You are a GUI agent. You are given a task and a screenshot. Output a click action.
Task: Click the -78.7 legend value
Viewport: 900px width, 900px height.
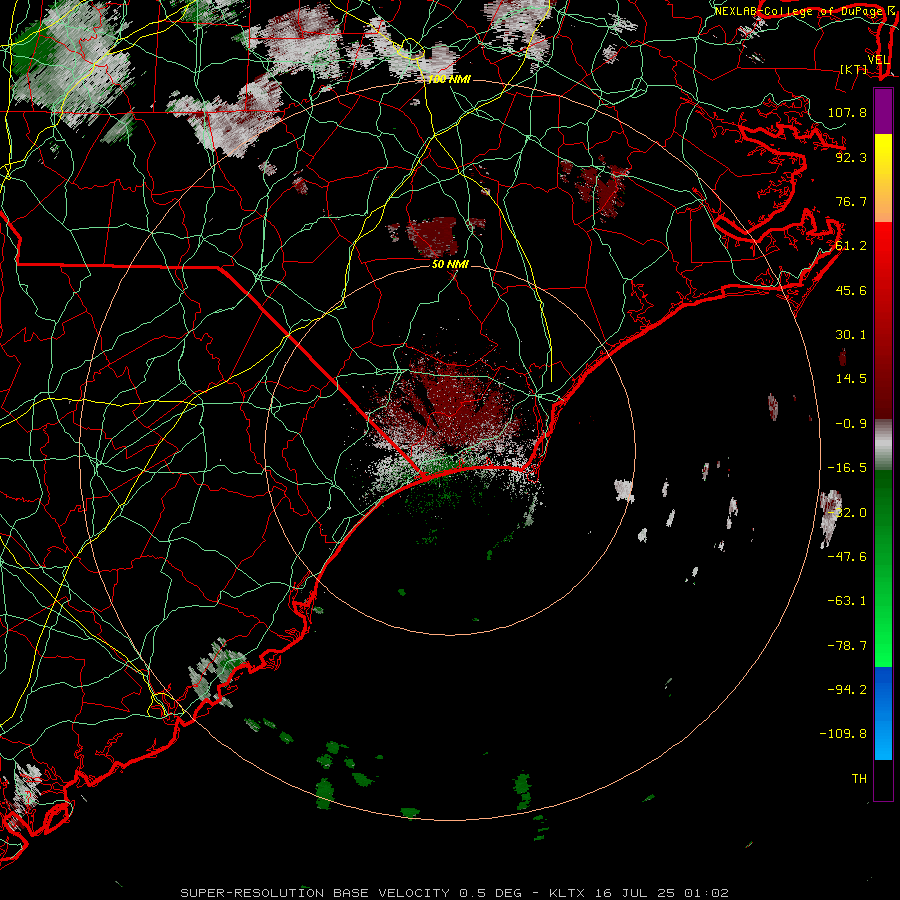coord(847,646)
